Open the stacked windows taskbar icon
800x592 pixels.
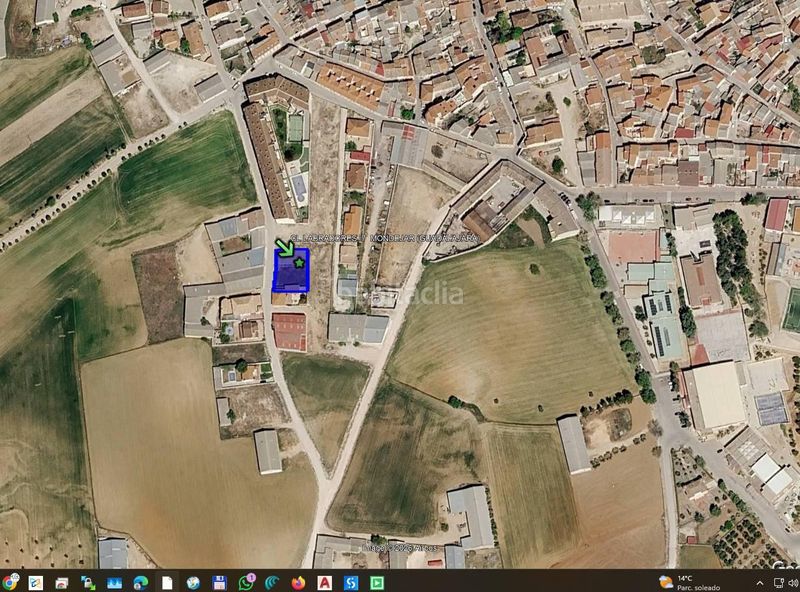click(x=62, y=582)
